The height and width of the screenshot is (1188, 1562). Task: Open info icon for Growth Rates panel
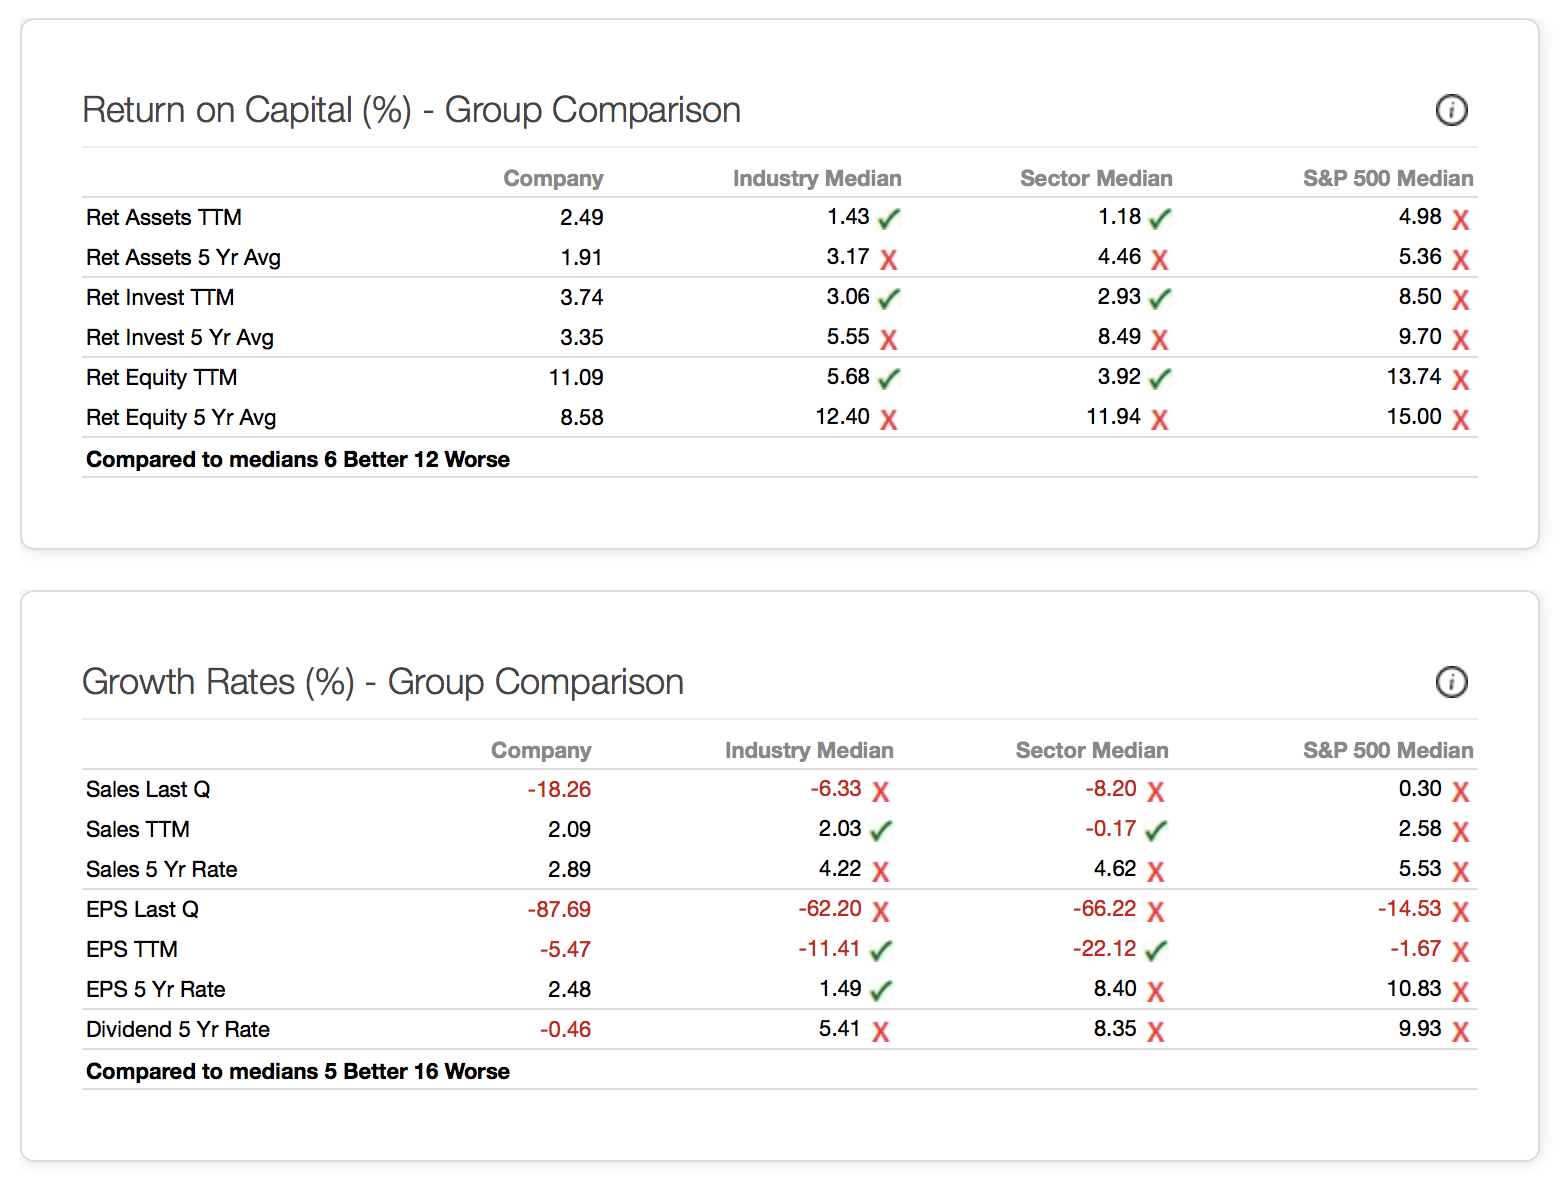[x=1451, y=682]
